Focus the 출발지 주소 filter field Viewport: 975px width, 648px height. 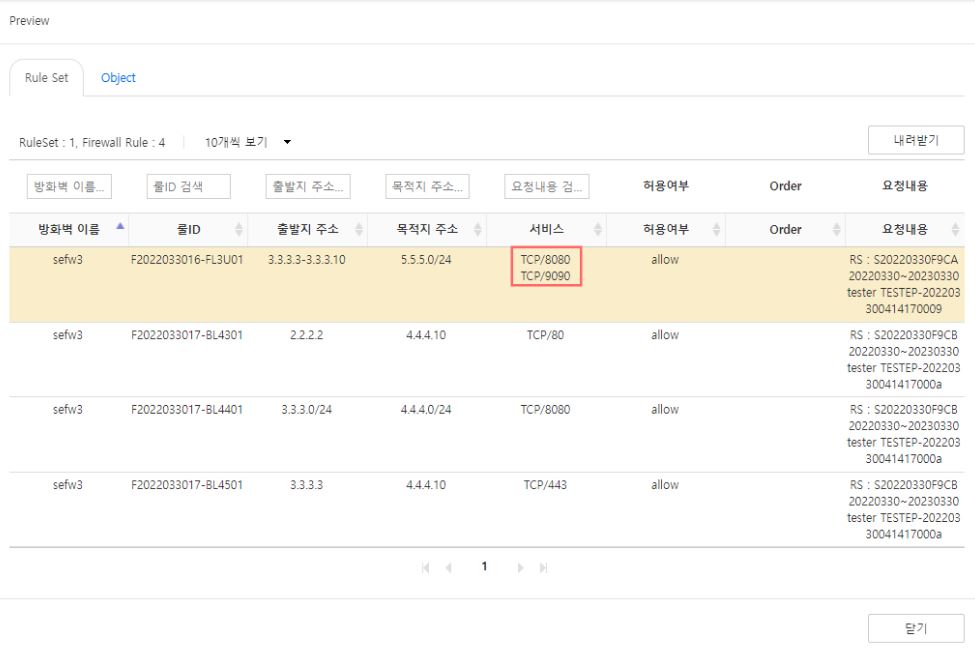(308, 187)
